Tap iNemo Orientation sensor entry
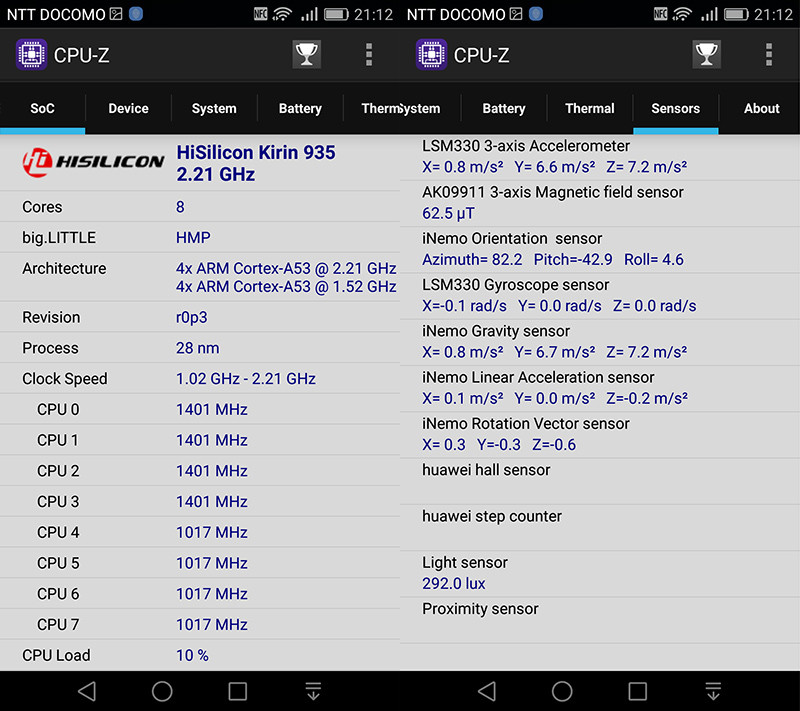800x711 pixels. click(x=600, y=249)
